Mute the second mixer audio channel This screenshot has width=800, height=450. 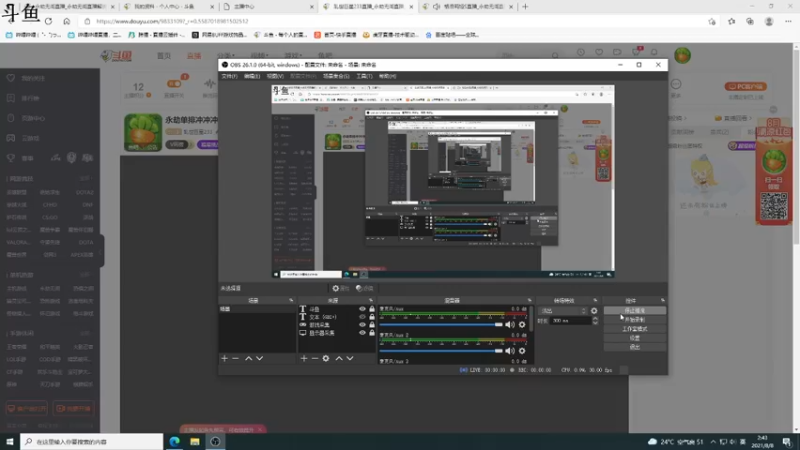510,351
